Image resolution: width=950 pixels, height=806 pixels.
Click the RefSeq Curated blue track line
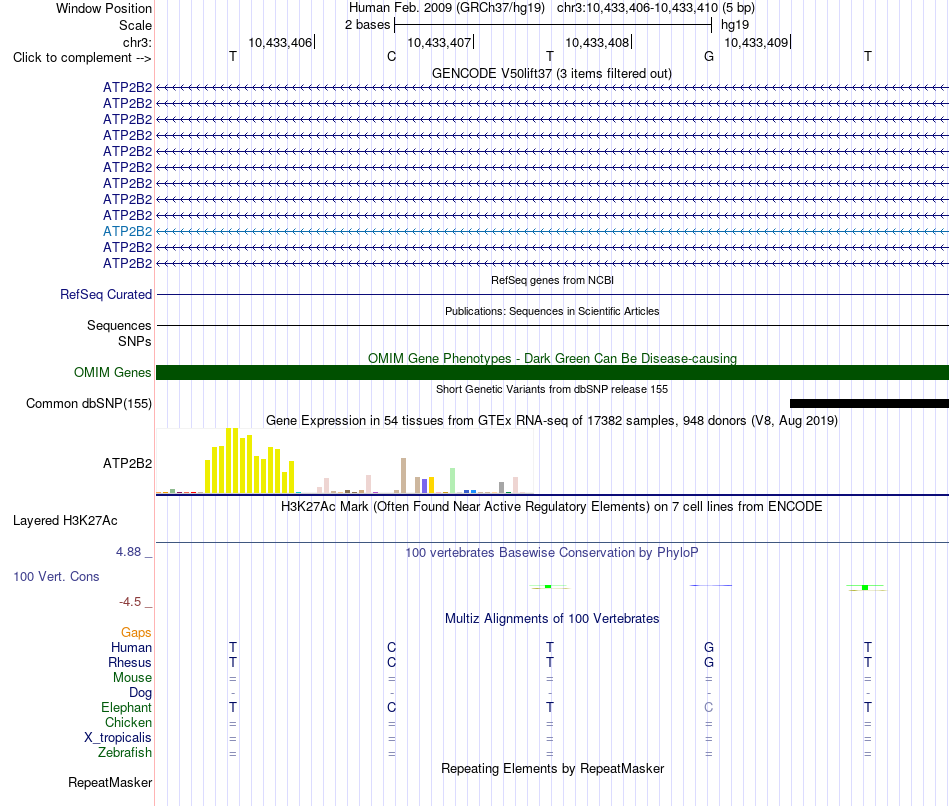point(552,295)
